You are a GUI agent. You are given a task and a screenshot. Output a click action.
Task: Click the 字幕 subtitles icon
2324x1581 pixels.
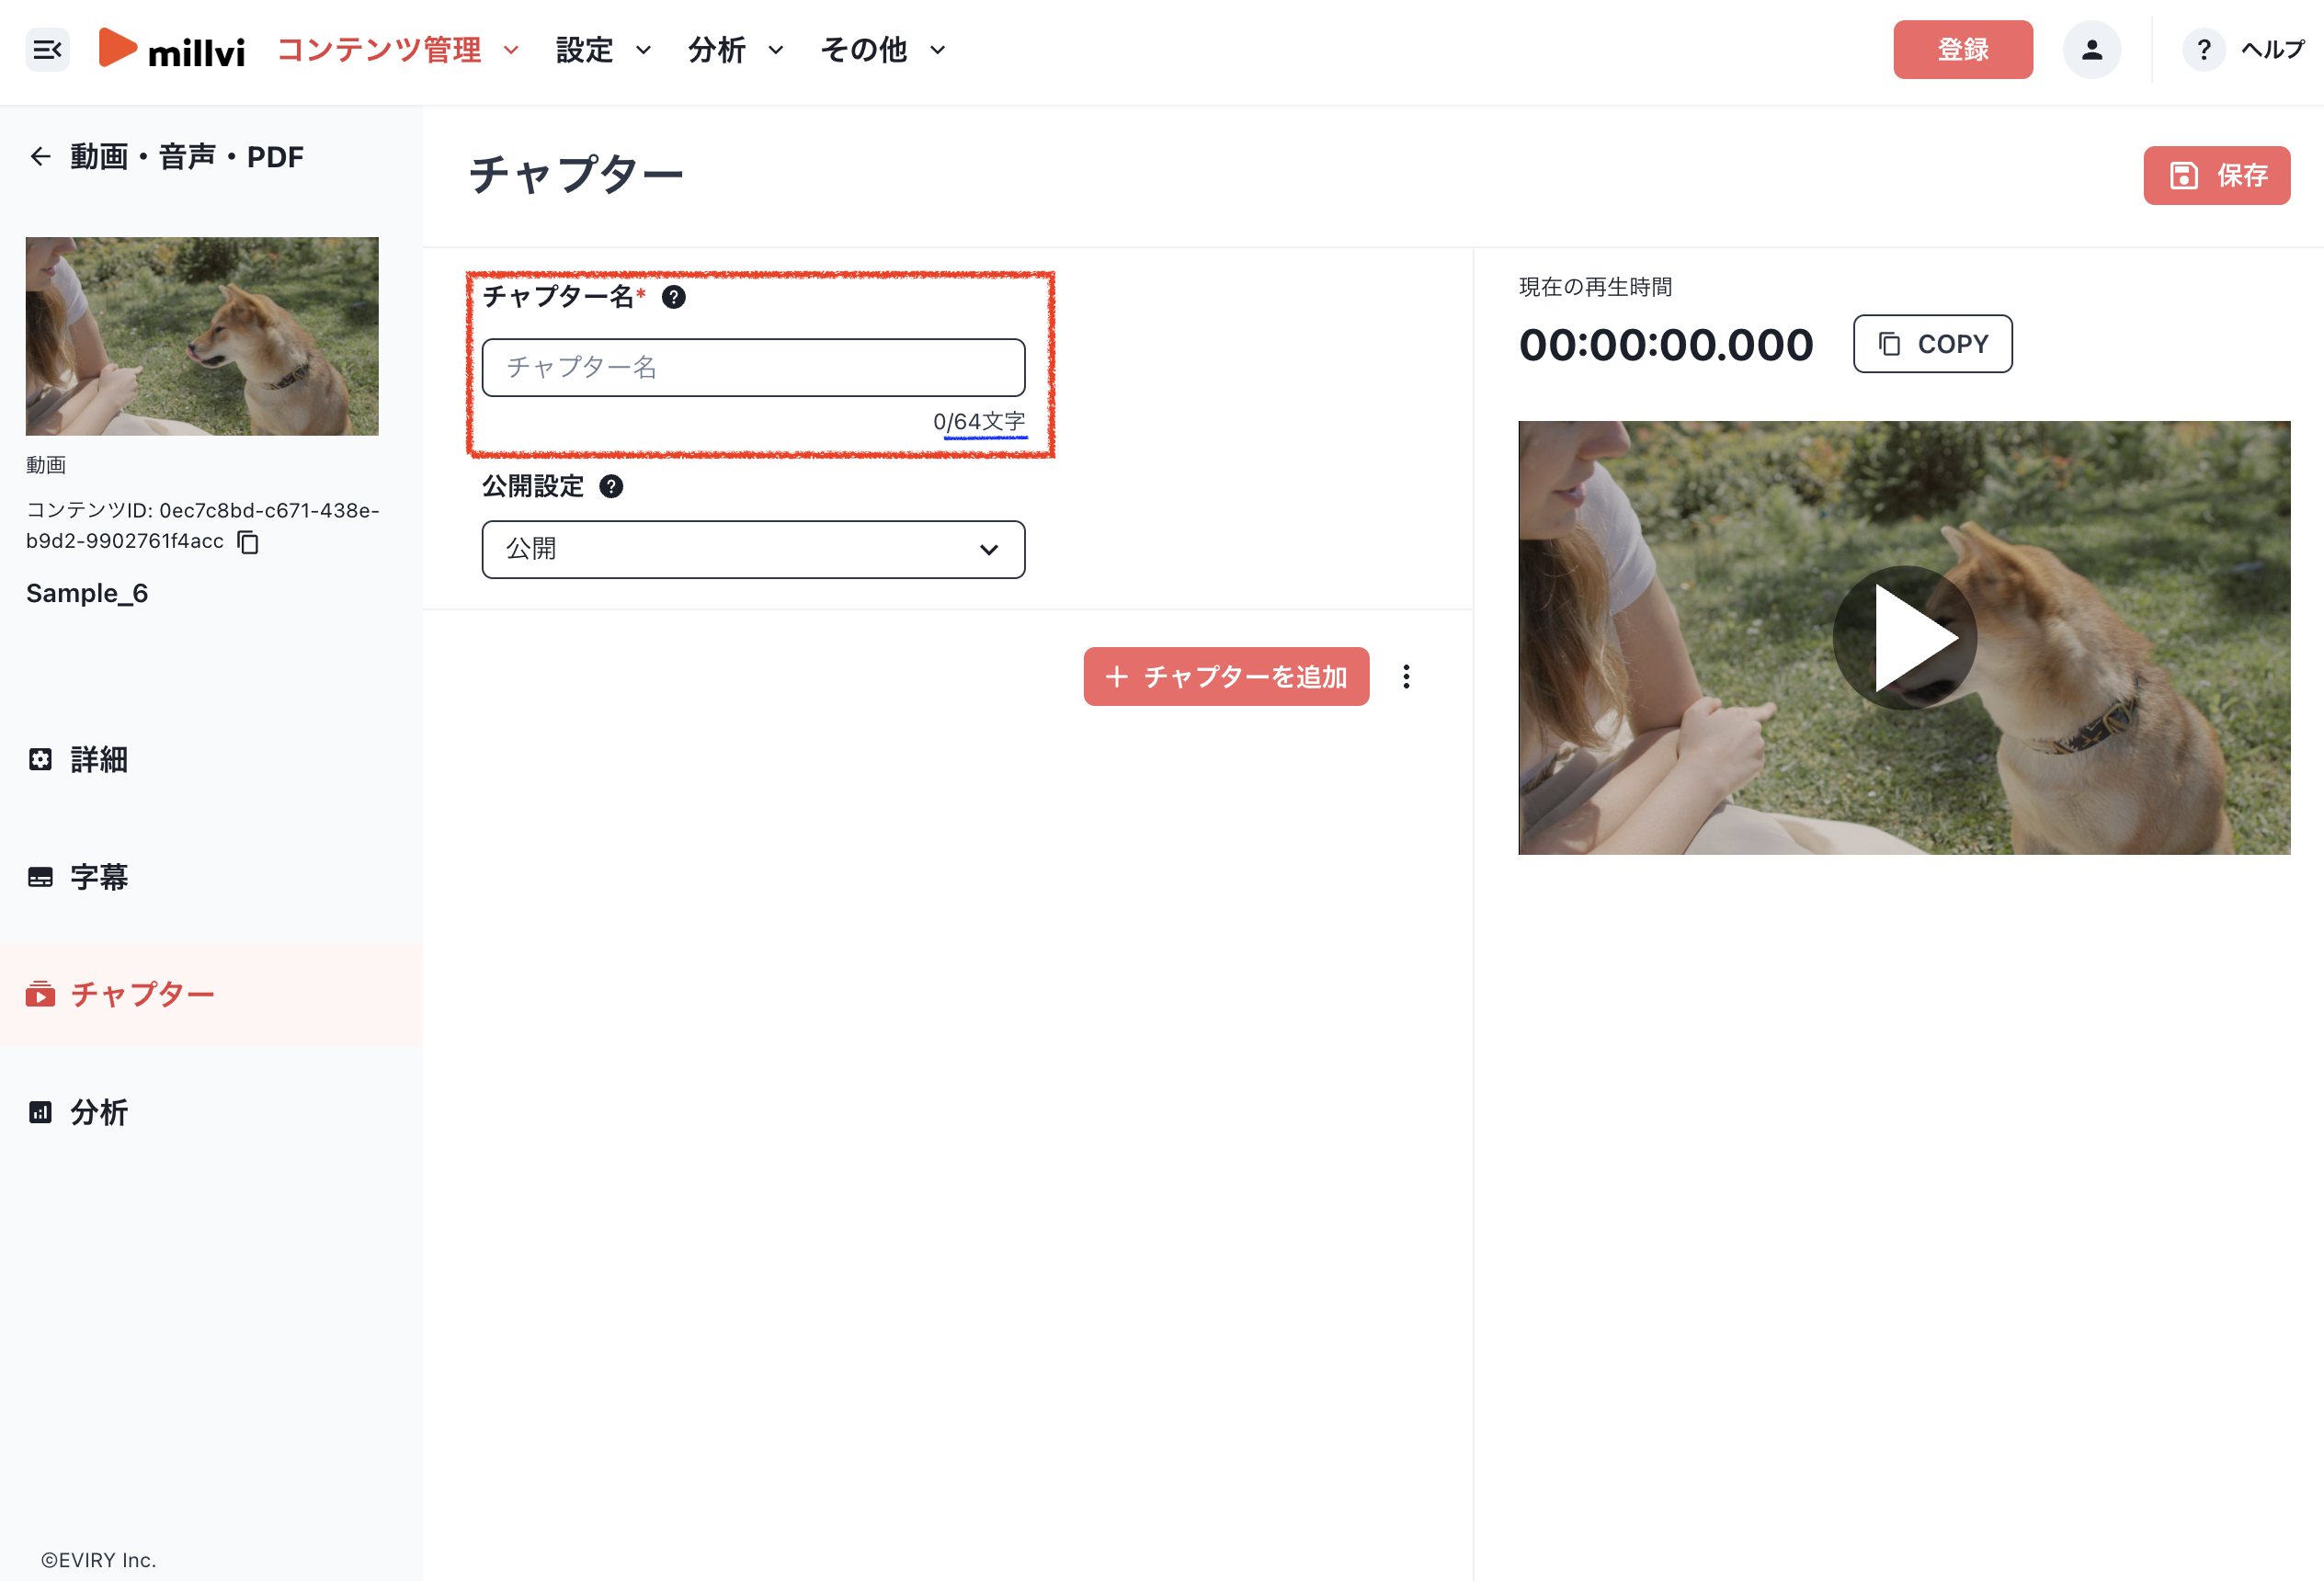click(40, 877)
